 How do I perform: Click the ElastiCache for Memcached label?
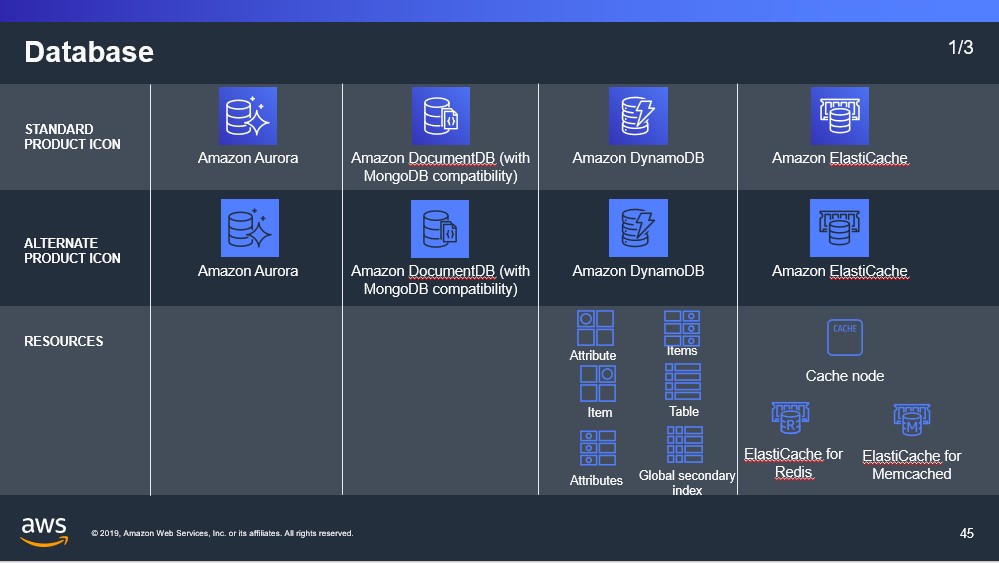(912, 465)
